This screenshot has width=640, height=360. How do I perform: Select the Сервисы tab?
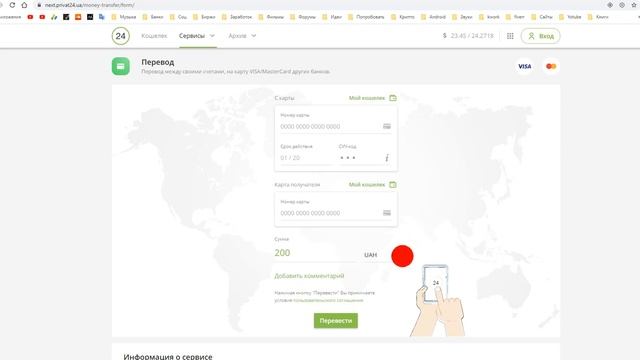pyautogui.click(x=192, y=36)
